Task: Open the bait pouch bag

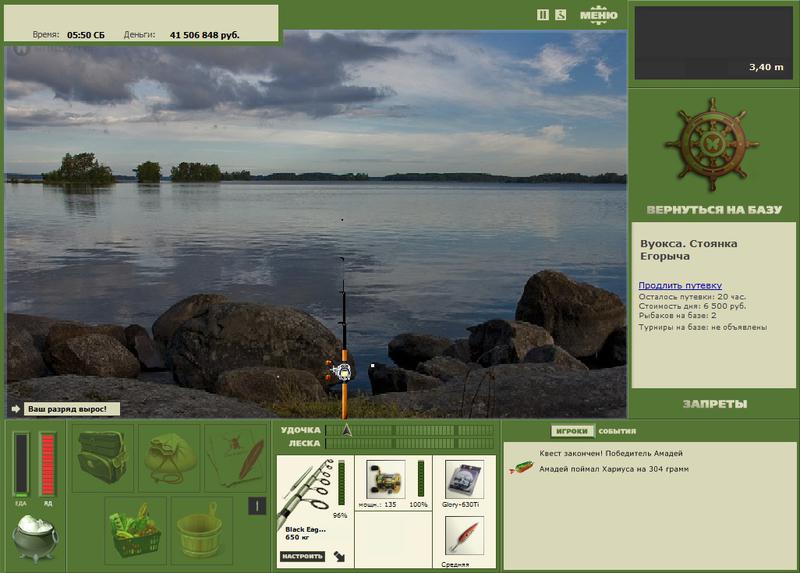Action: click(169, 458)
